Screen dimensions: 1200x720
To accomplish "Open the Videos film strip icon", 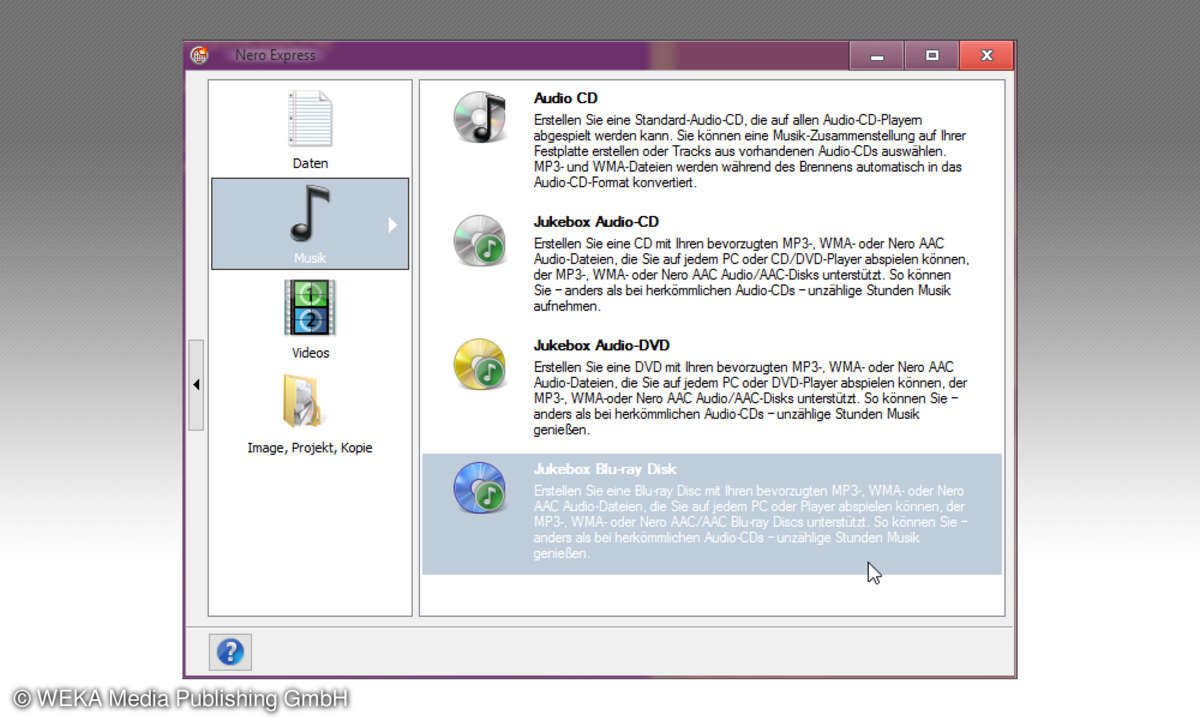I will pyautogui.click(x=310, y=307).
